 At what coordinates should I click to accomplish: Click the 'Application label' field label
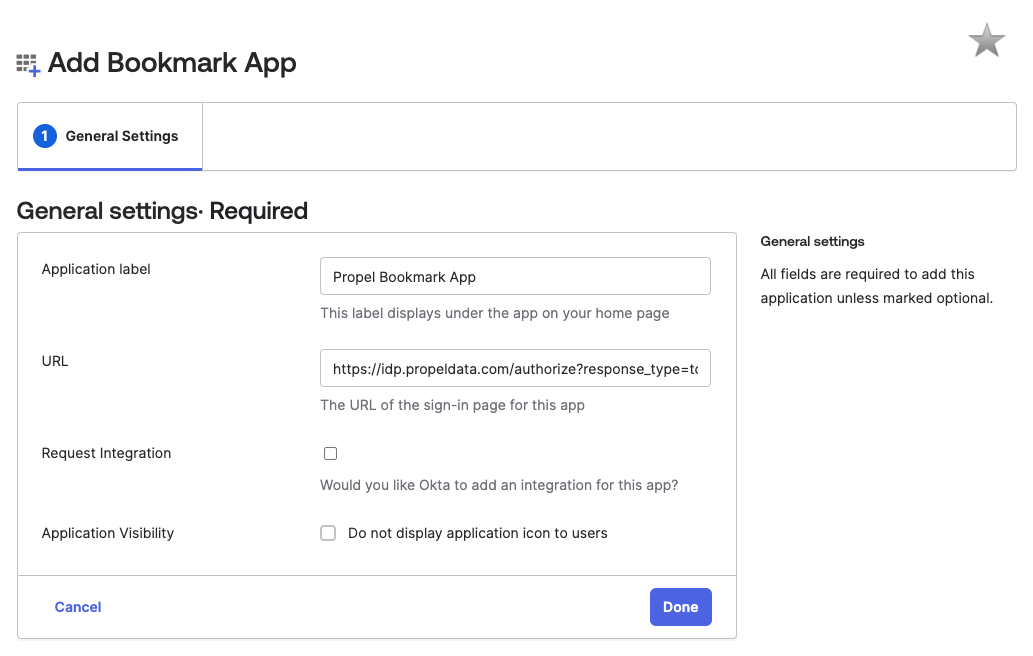point(95,269)
